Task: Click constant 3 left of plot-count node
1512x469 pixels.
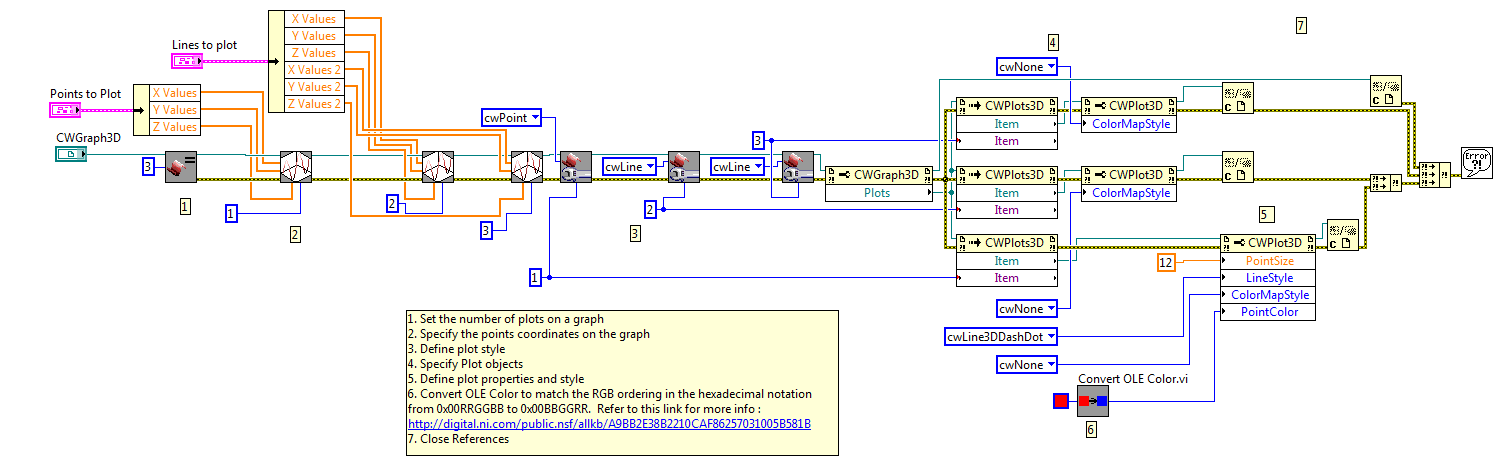Action: point(148,167)
